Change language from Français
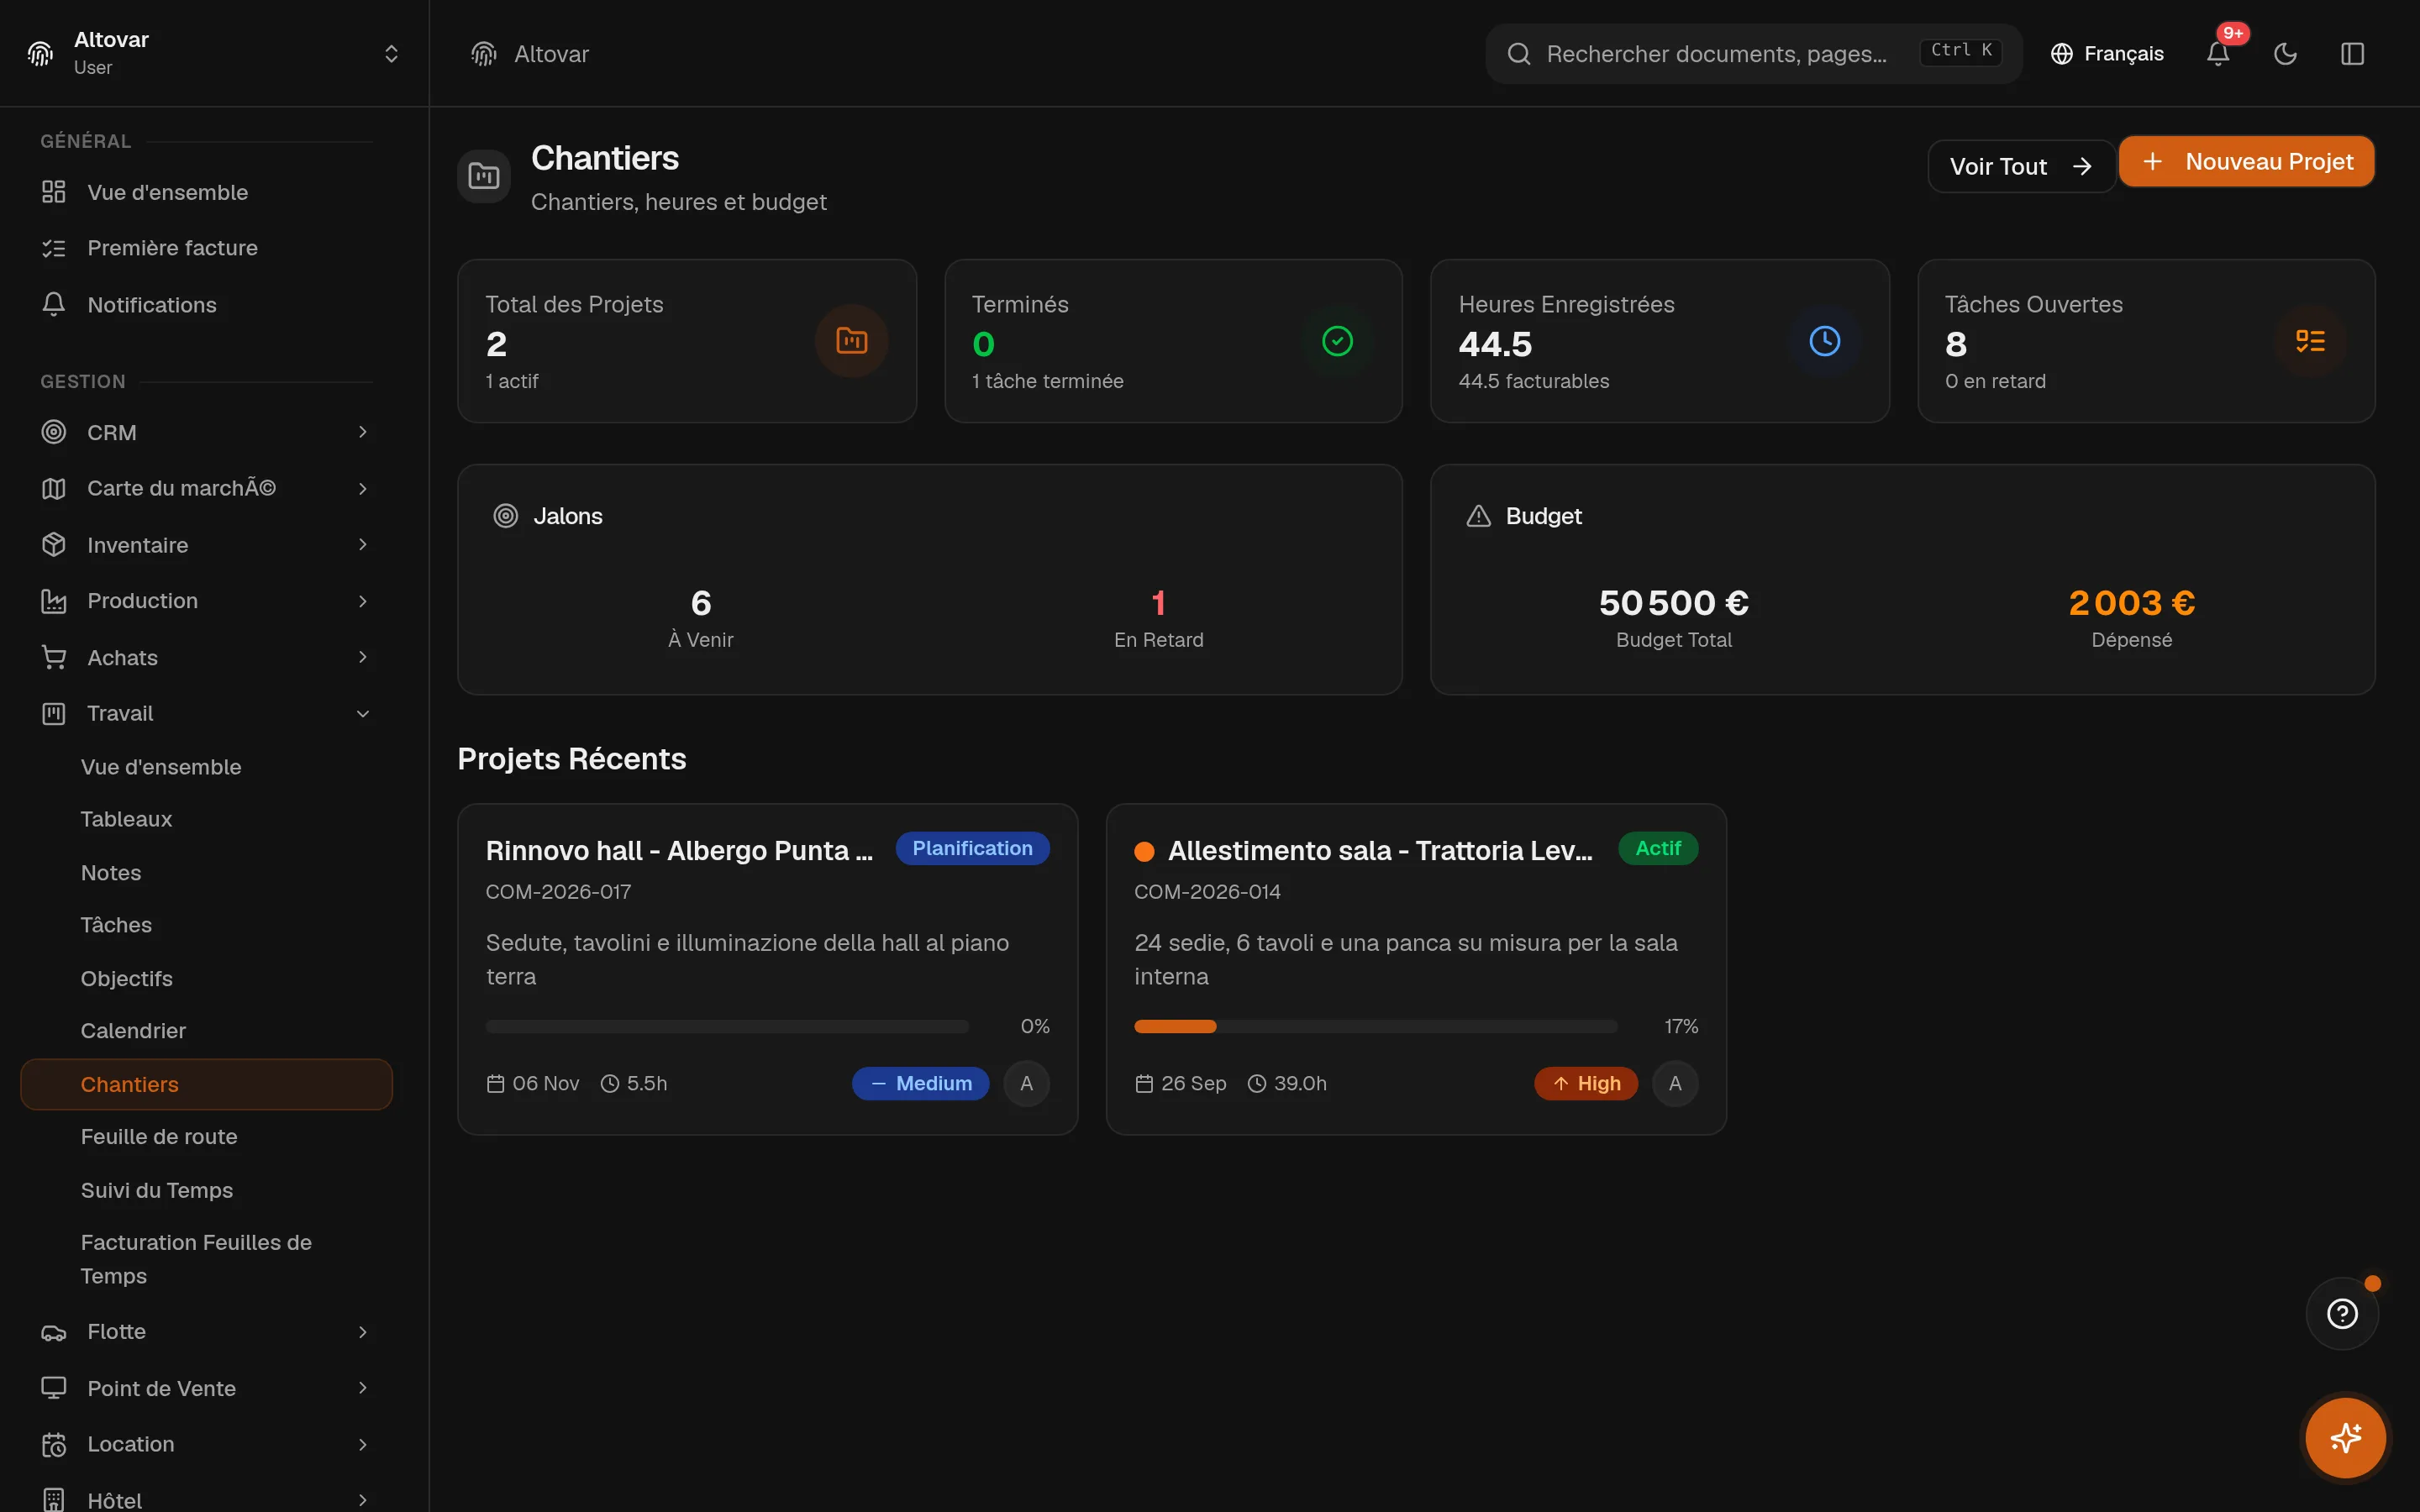The image size is (2420, 1512). pos(2106,54)
